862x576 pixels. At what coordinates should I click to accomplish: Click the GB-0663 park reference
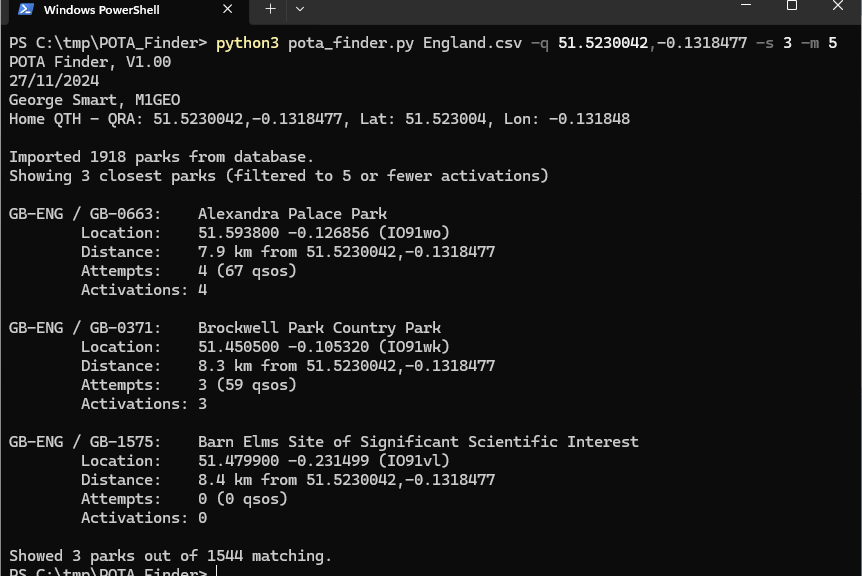pos(125,214)
